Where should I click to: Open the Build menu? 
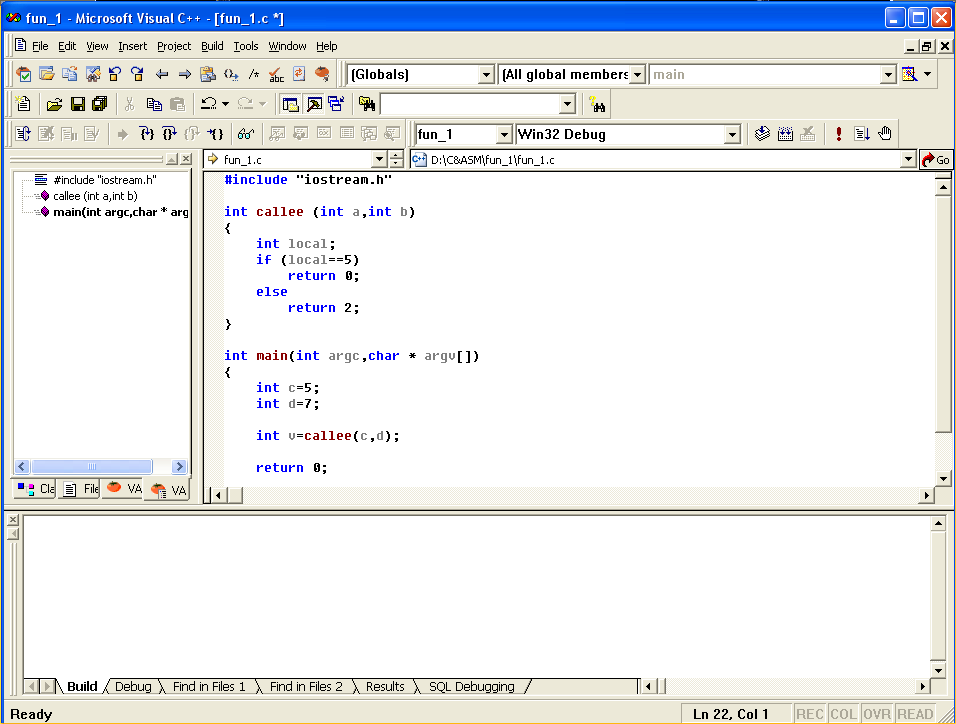pos(212,46)
